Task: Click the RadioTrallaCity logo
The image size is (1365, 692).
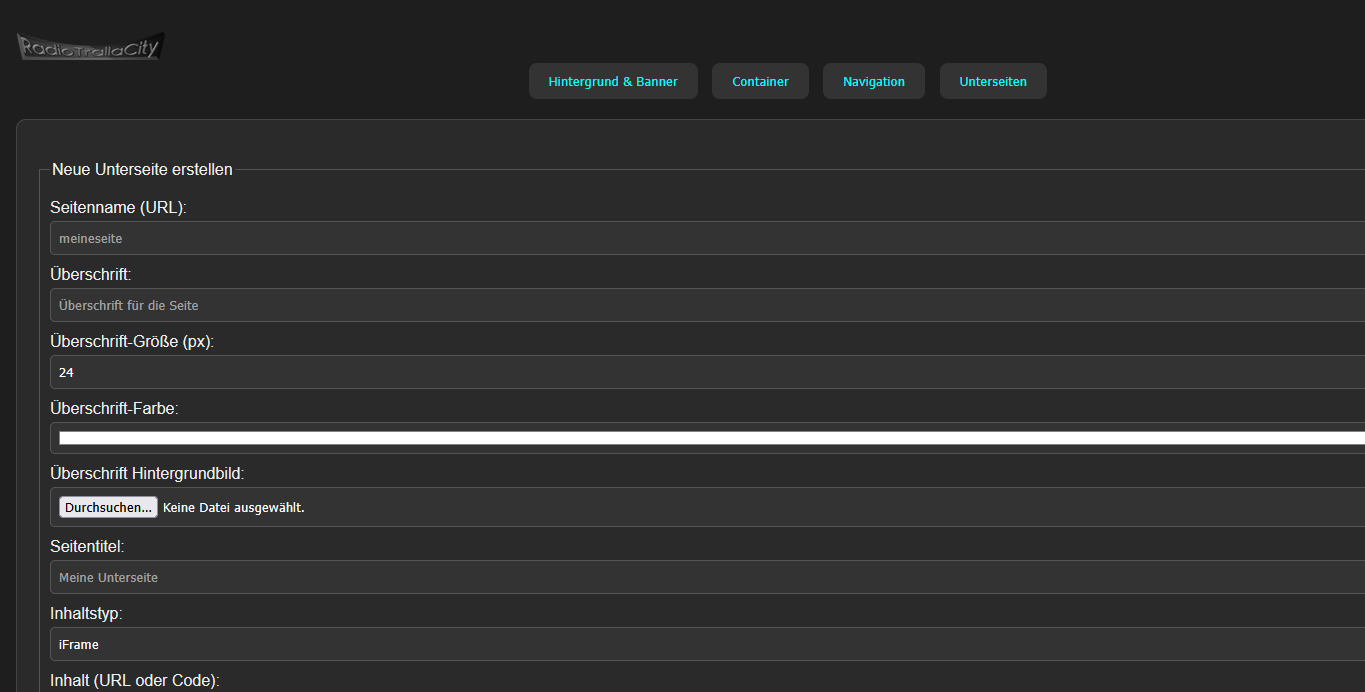Action: [x=90, y=46]
